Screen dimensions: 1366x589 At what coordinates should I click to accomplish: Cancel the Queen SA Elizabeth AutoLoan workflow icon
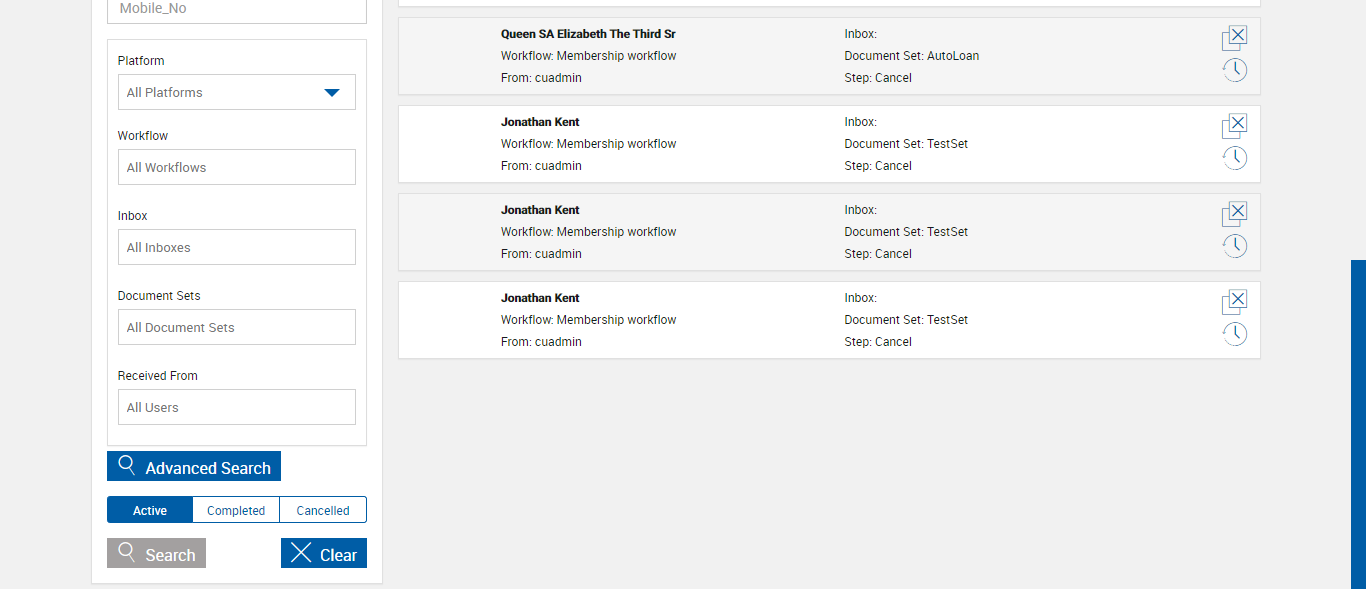click(1235, 38)
